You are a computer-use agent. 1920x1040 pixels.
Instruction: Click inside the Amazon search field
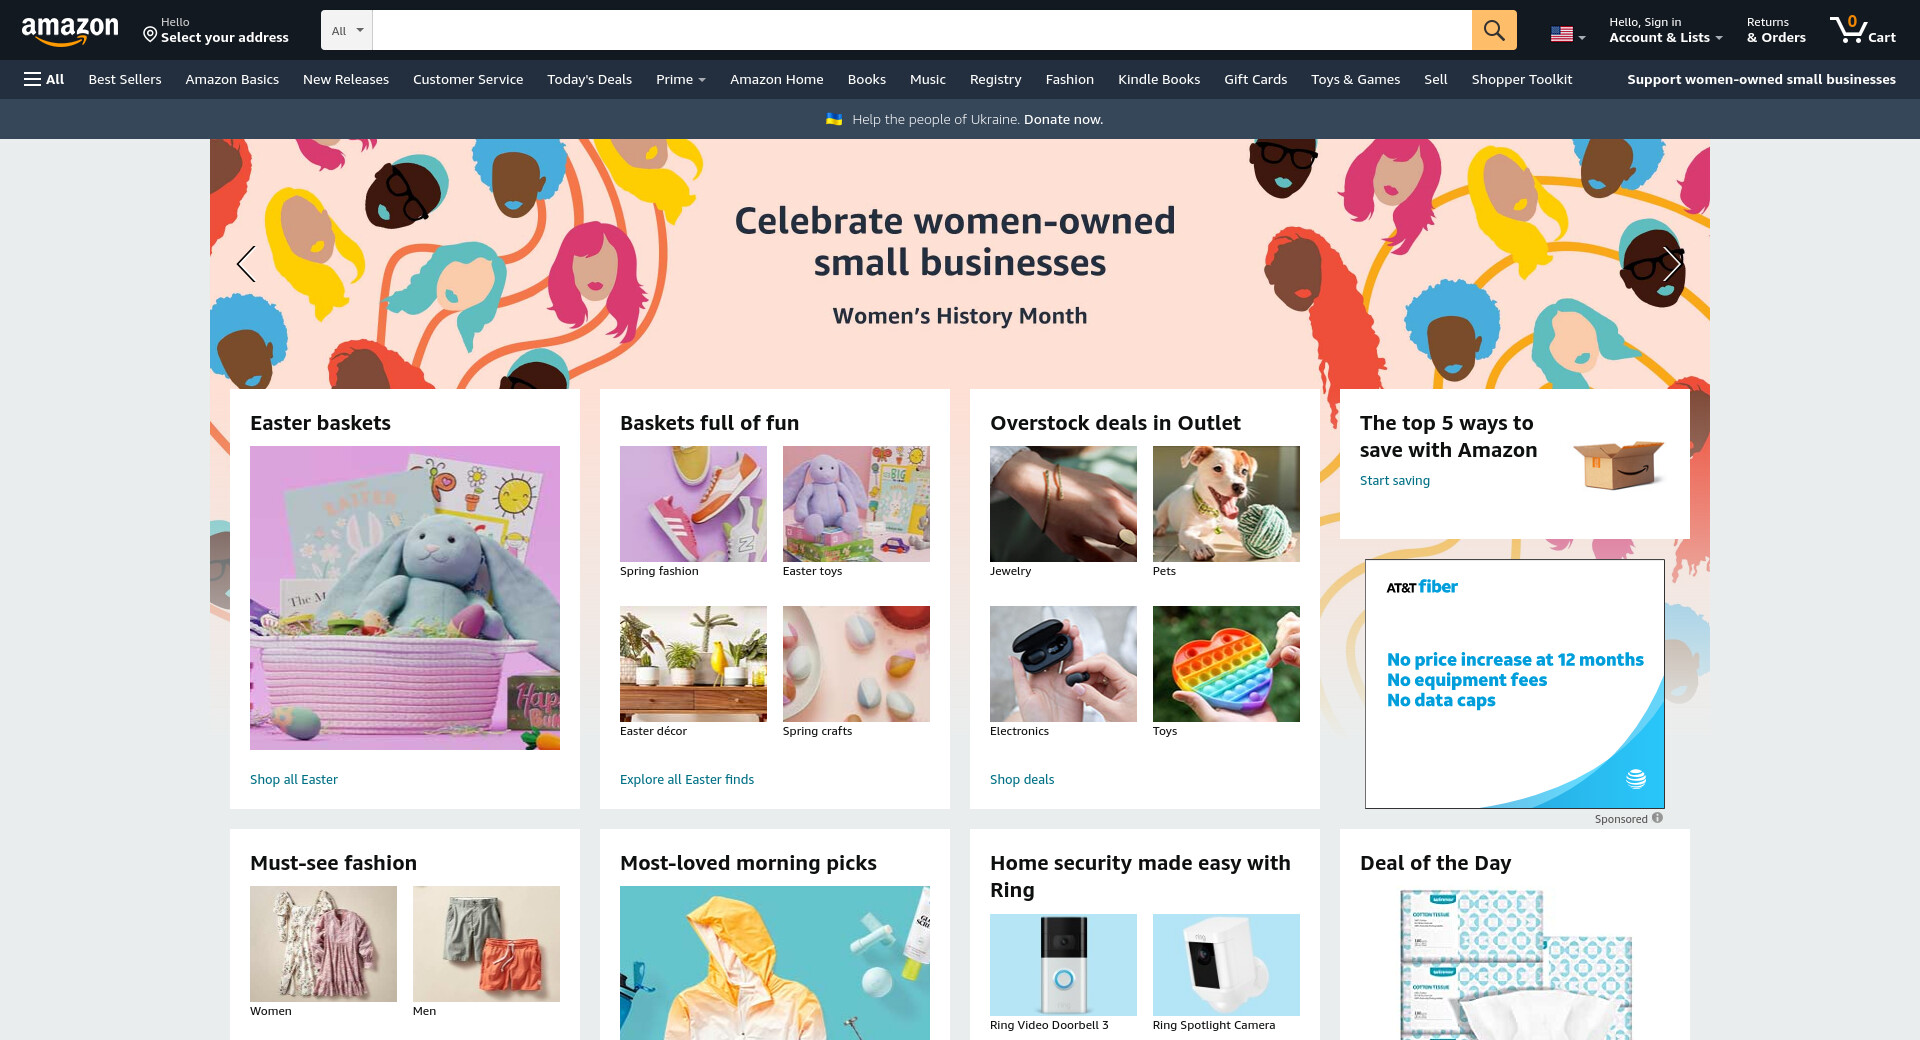pos(921,30)
